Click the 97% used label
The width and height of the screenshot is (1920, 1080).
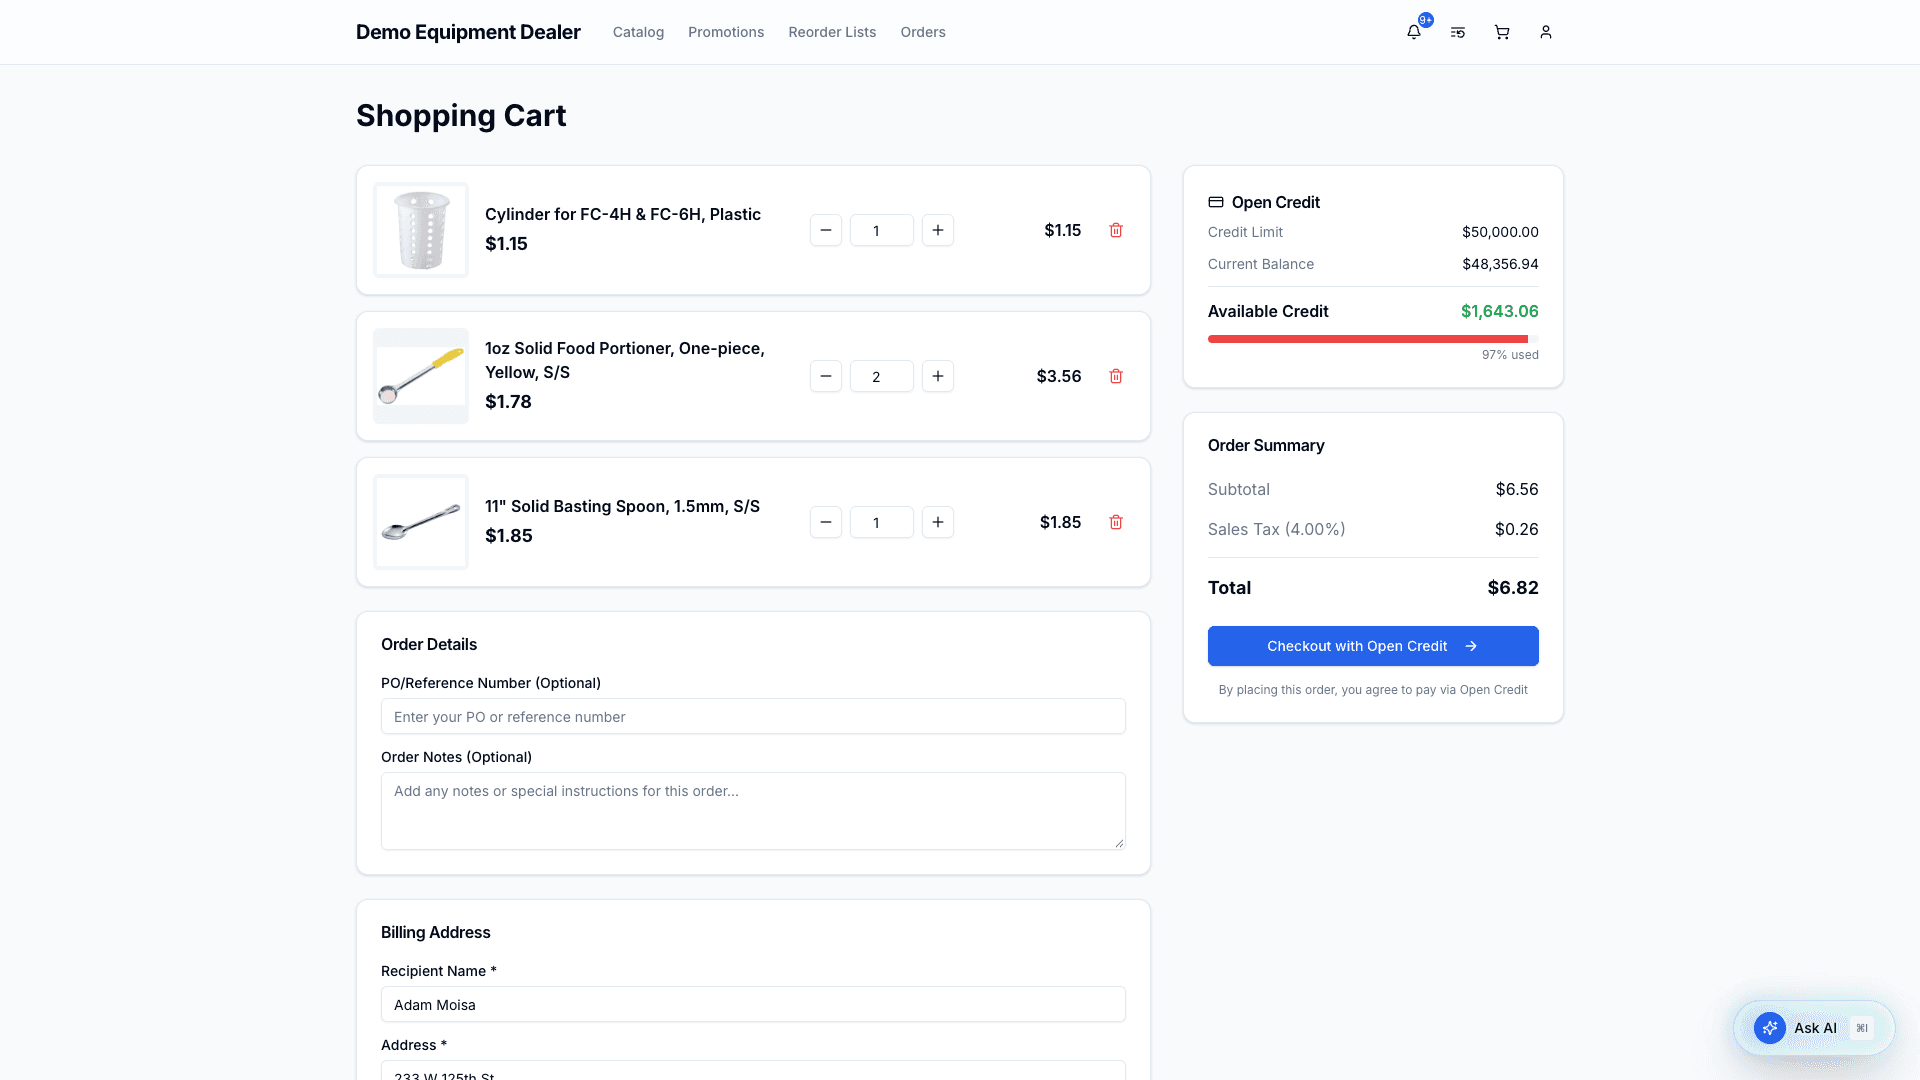pos(1510,355)
